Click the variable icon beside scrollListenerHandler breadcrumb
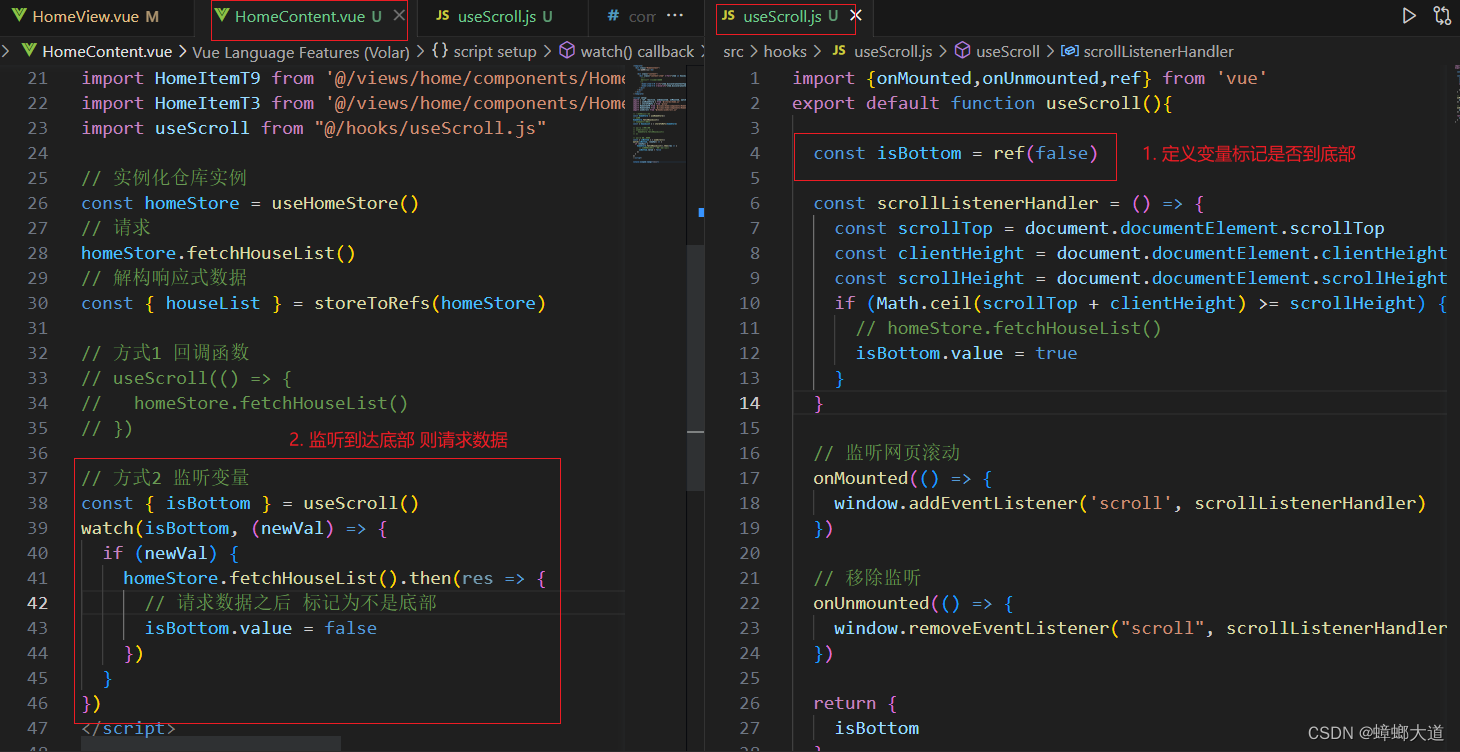Screen dimensions: 1460x752 [x=1069, y=51]
